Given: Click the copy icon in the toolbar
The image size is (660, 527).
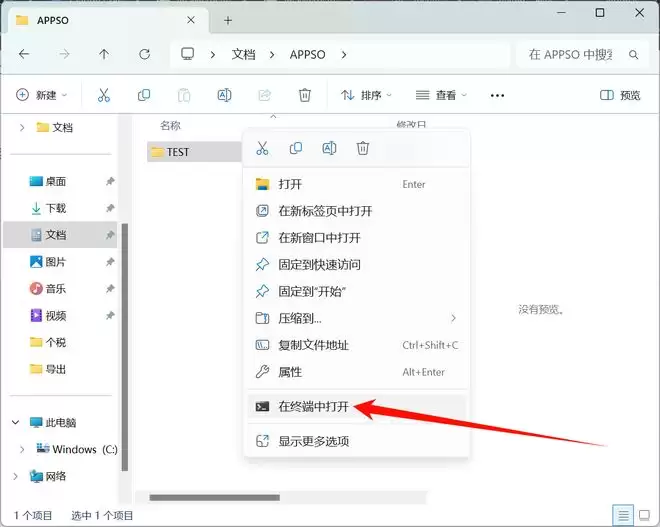Looking at the screenshot, I should (x=144, y=95).
